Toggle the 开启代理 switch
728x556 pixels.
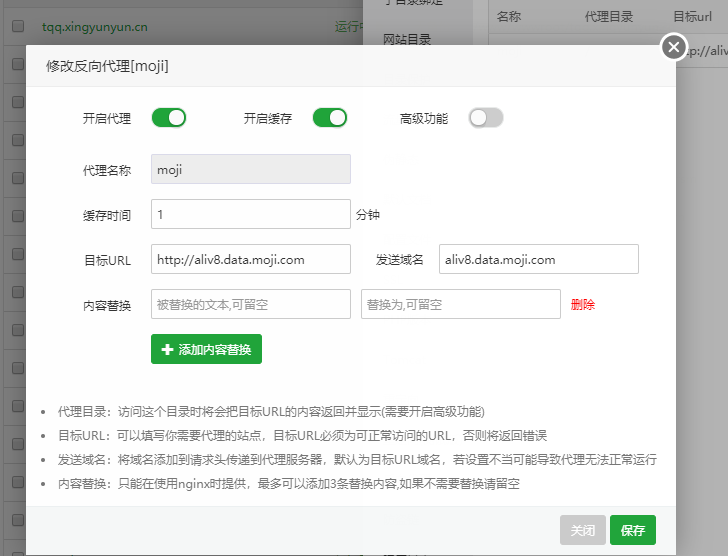click(x=169, y=118)
